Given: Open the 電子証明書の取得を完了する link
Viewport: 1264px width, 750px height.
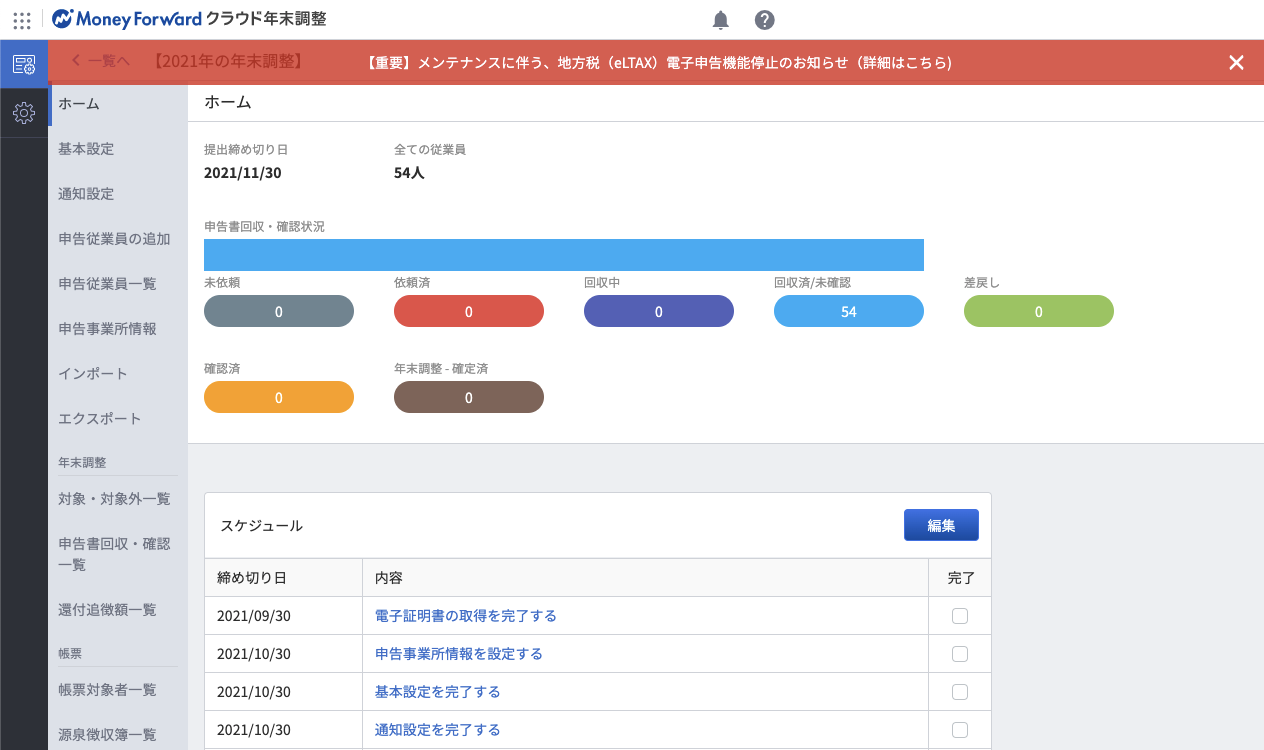Looking at the screenshot, I should click(465, 616).
